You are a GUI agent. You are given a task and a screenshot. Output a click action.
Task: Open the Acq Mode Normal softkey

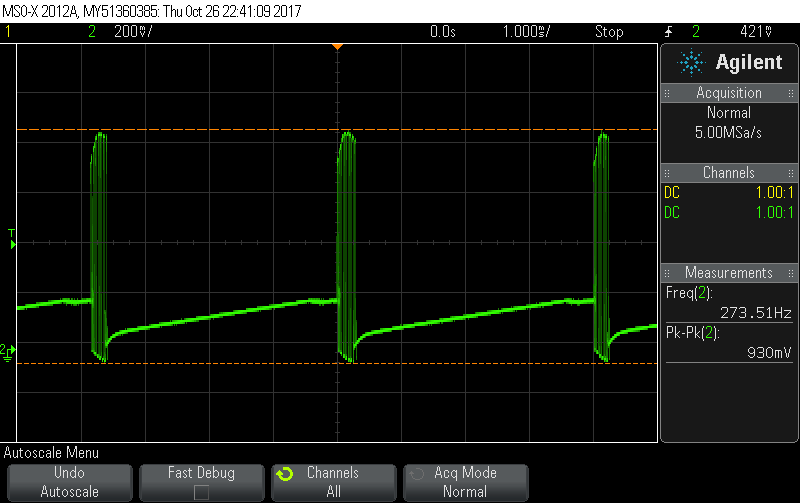(x=465, y=482)
